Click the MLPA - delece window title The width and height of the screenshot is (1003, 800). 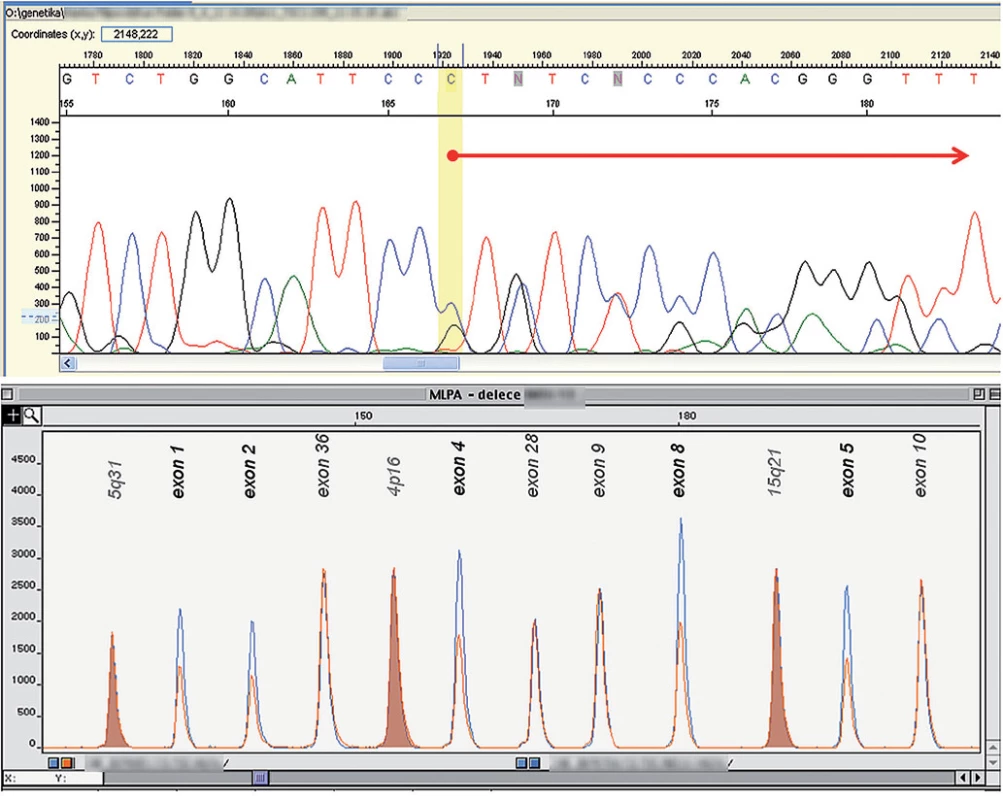coord(475,395)
